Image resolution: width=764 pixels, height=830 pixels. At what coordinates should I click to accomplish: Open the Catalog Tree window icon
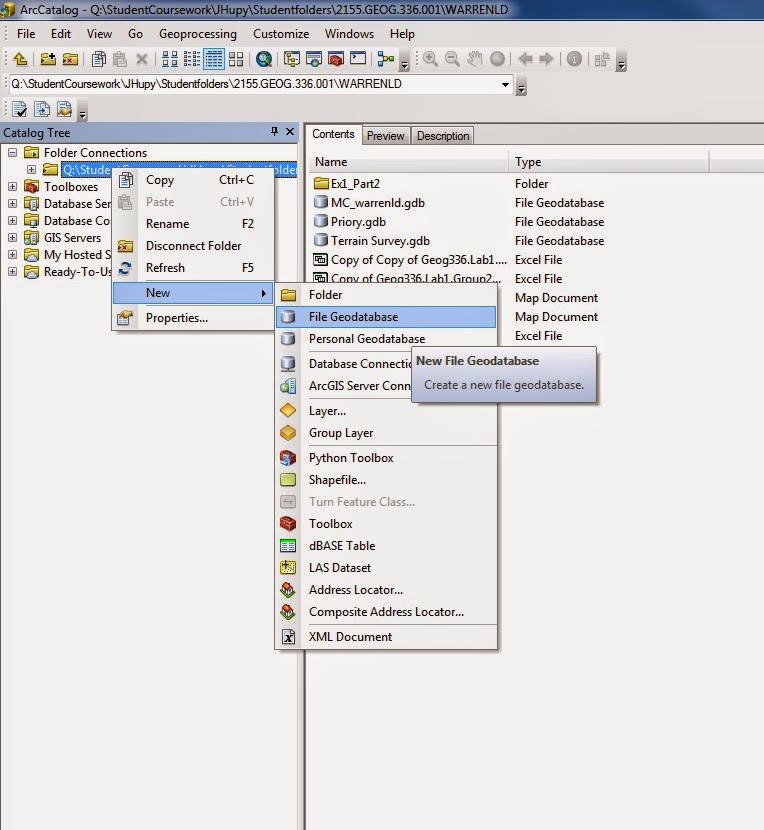[291, 59]
